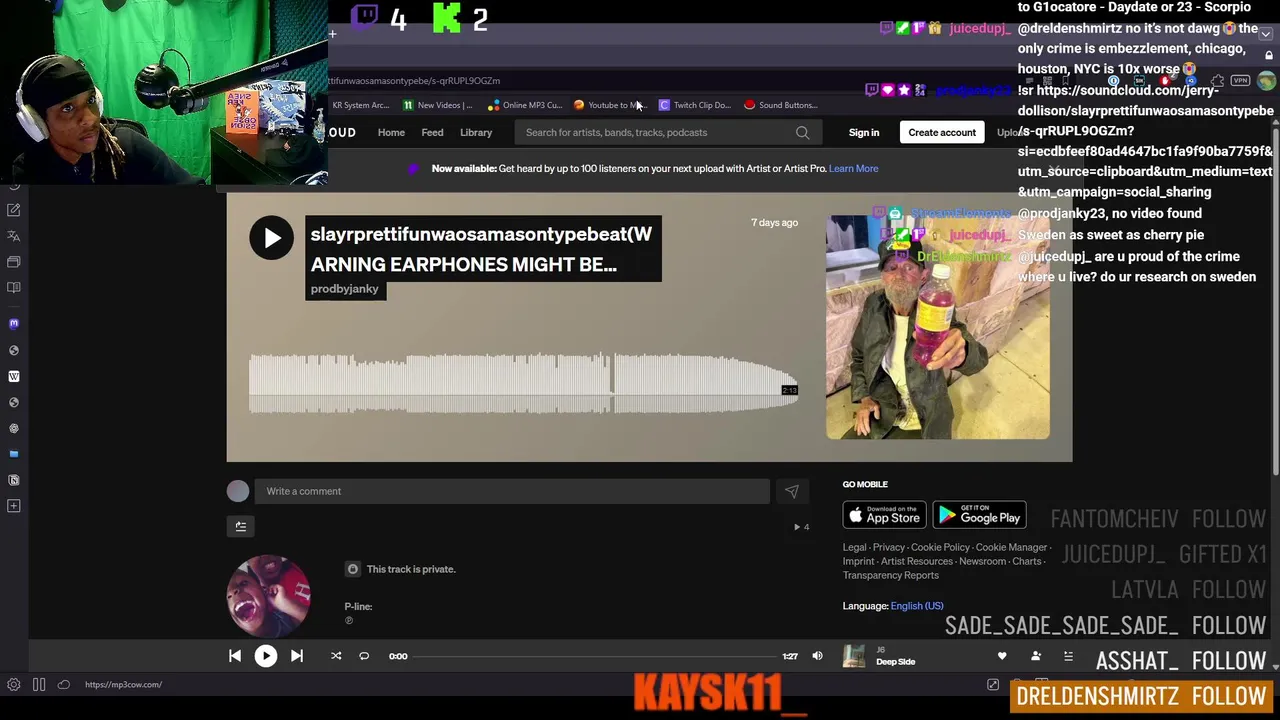Seek along the bottom player progress bar
Viewport: 1280px width, 720px height.
(x=595, y=656)
